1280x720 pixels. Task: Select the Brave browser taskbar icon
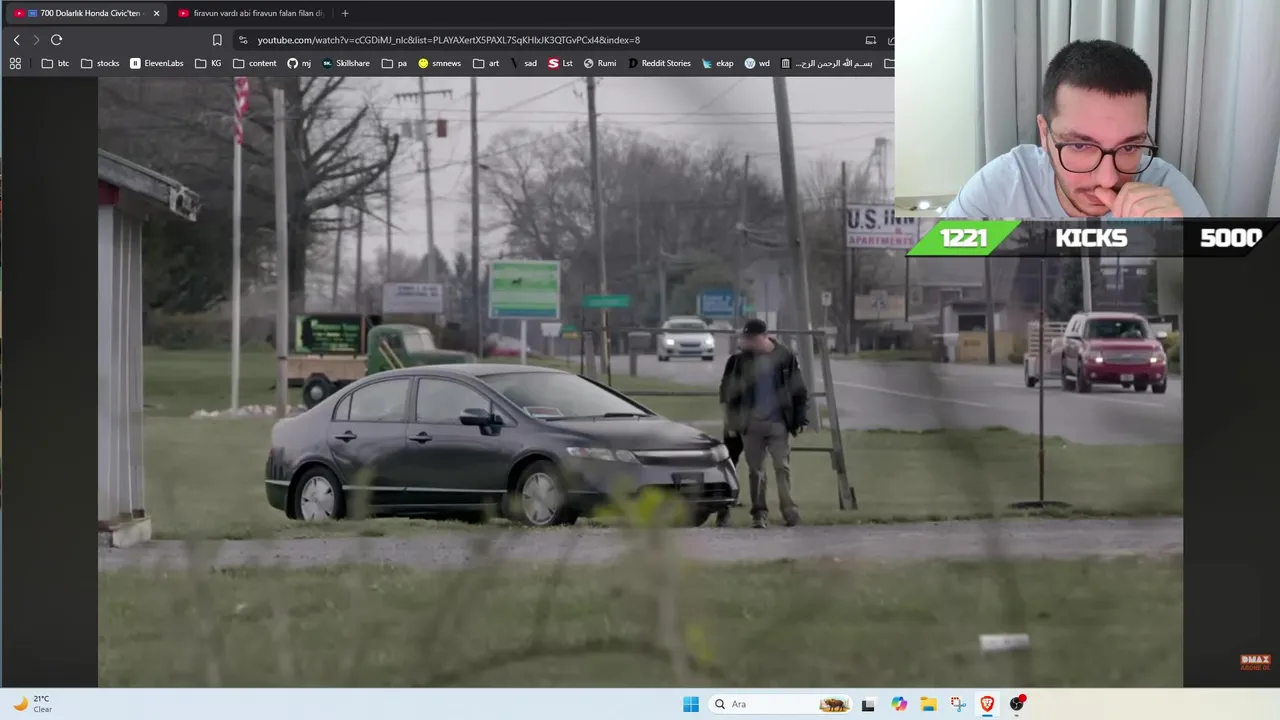987,704
